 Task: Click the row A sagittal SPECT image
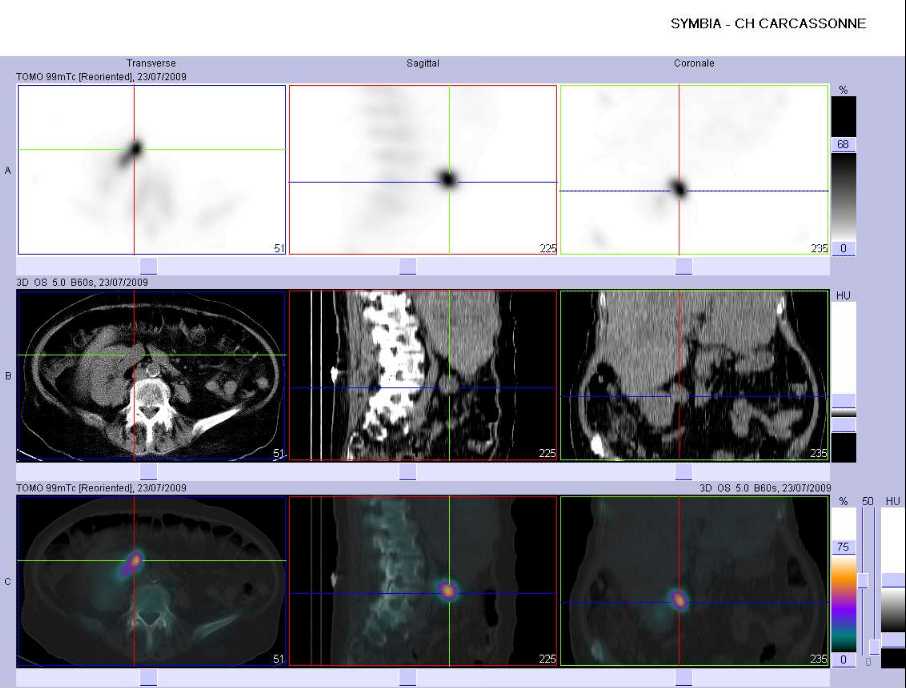pyautogui.click(x=423, y=170)
